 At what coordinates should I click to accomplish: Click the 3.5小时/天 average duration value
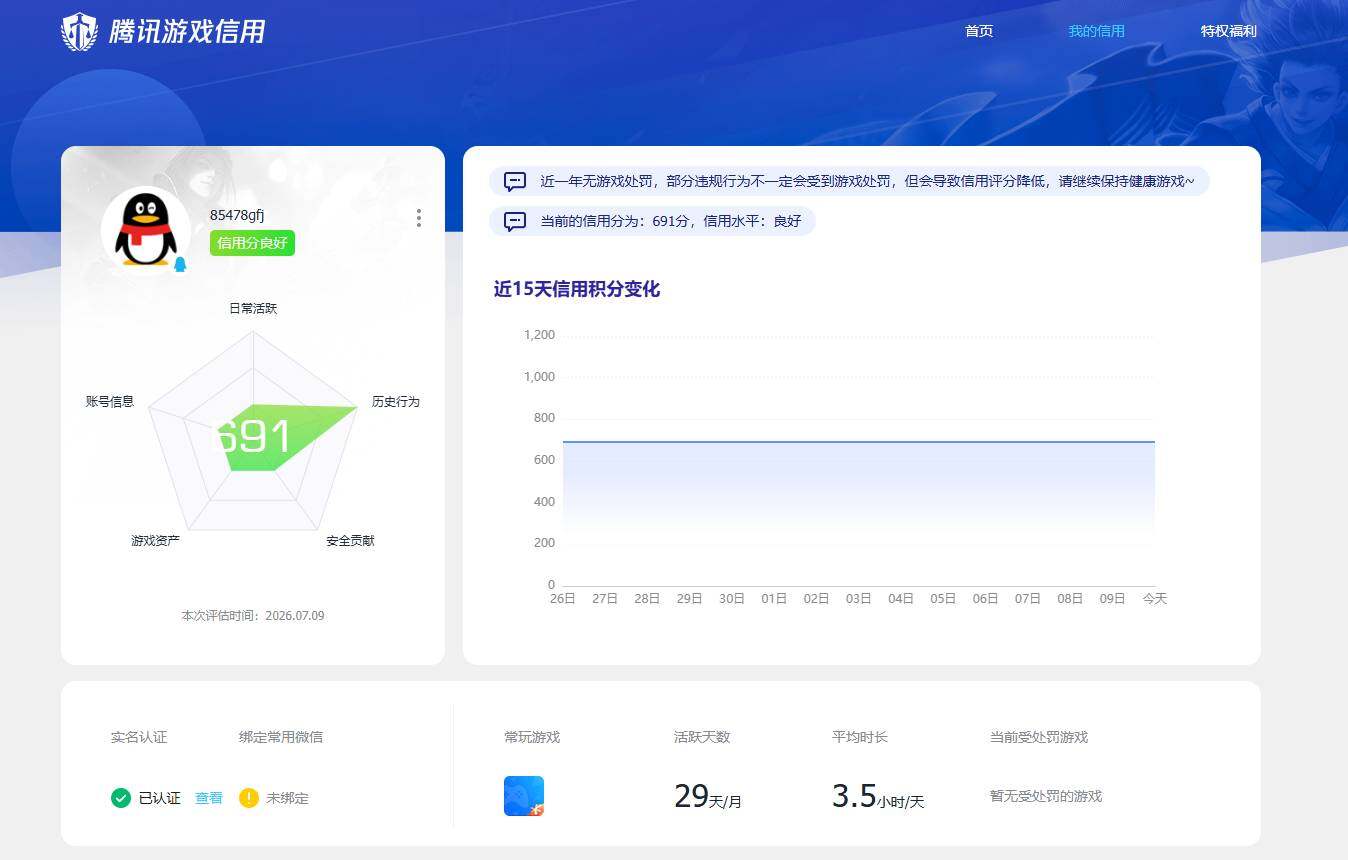pos(878,797)
